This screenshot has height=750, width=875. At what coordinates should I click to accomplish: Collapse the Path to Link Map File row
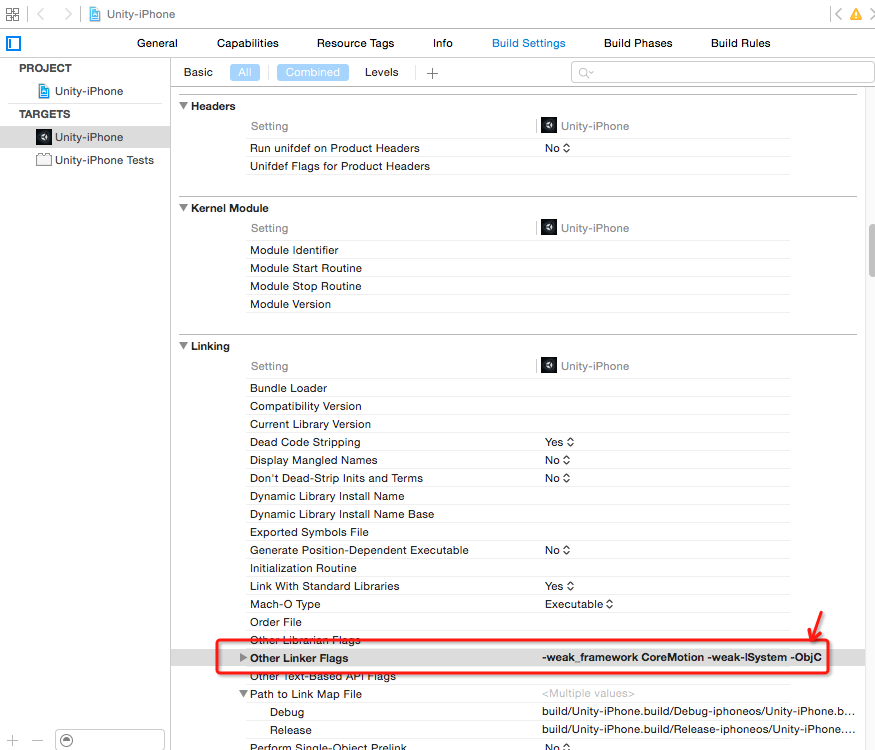243,694
